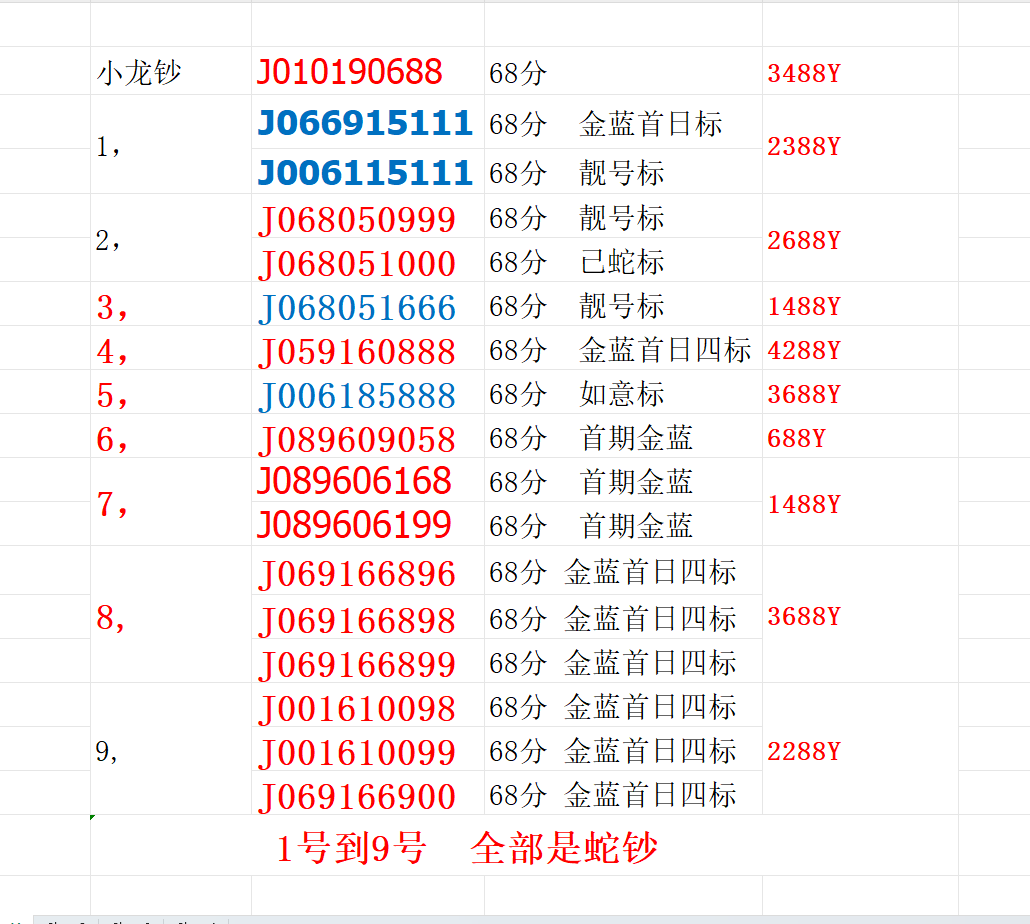Image resolution: width=1030 pixels, height=924 pixels.
Task: Select the blue serial J068051666
Action: tap(357, 307)
